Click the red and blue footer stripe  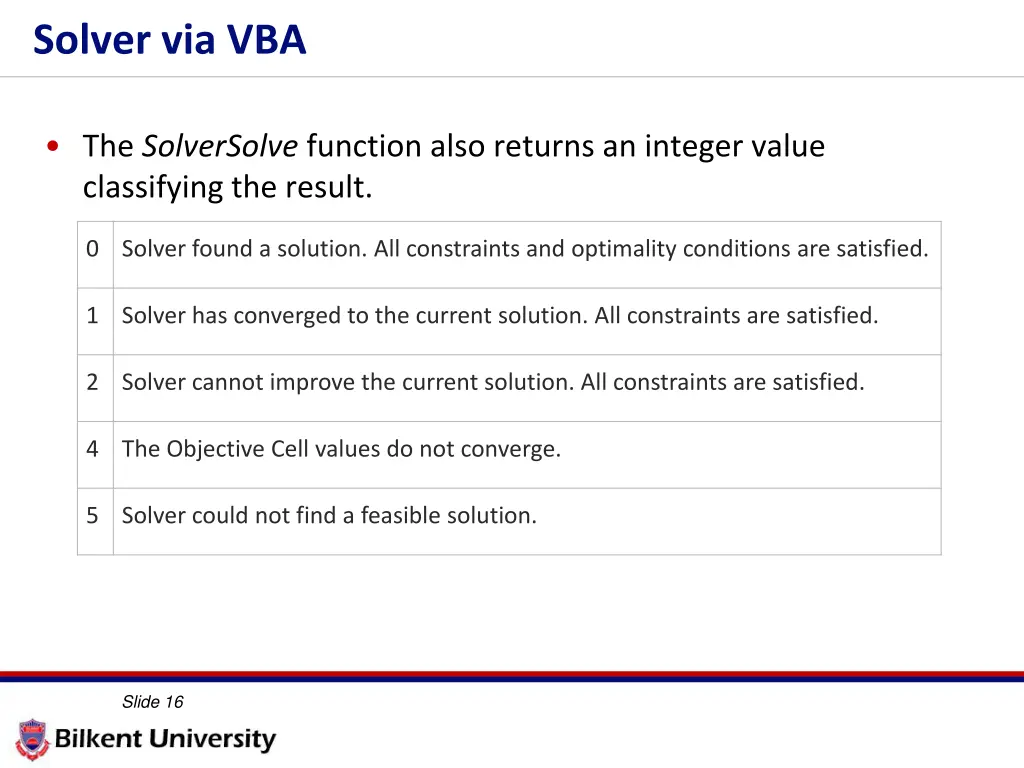pos(512,677)
